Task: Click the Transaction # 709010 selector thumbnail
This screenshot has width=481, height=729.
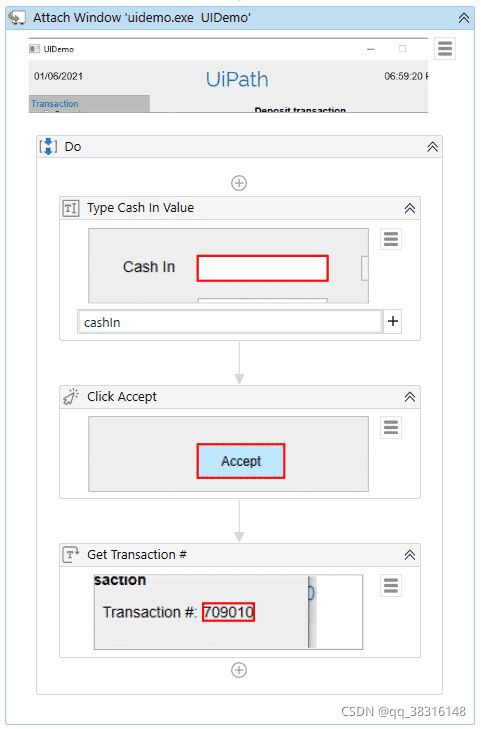Action: coord(228,612)
